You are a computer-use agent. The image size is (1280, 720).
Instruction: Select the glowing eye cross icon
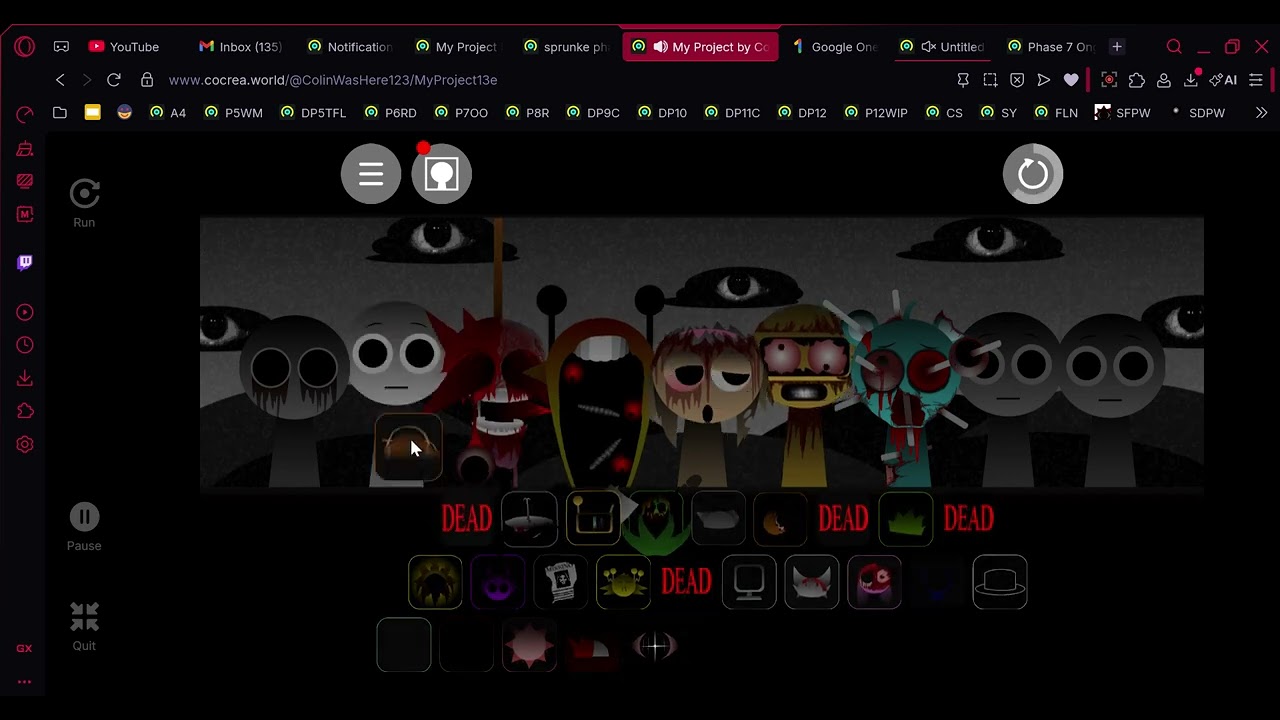pos(655,646)
